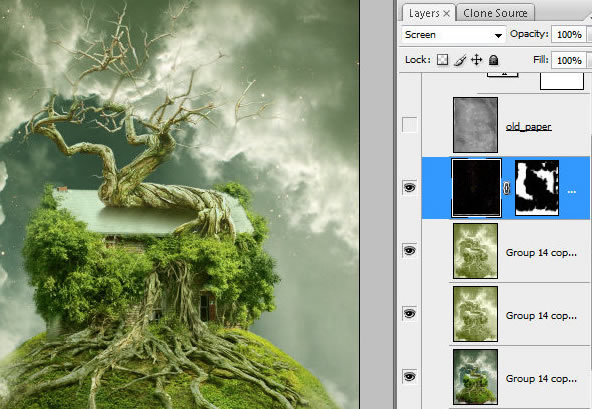Screen dimensions: 592x409
Task: Select the black layer thumbnail
Action: [x=476, y=188]
